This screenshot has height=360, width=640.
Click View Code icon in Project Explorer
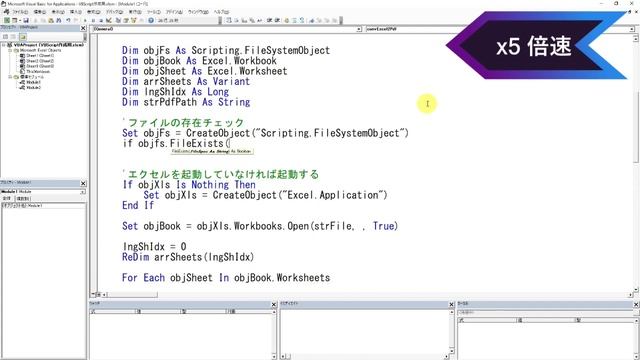pyautogui.click(x=5, y=36)
